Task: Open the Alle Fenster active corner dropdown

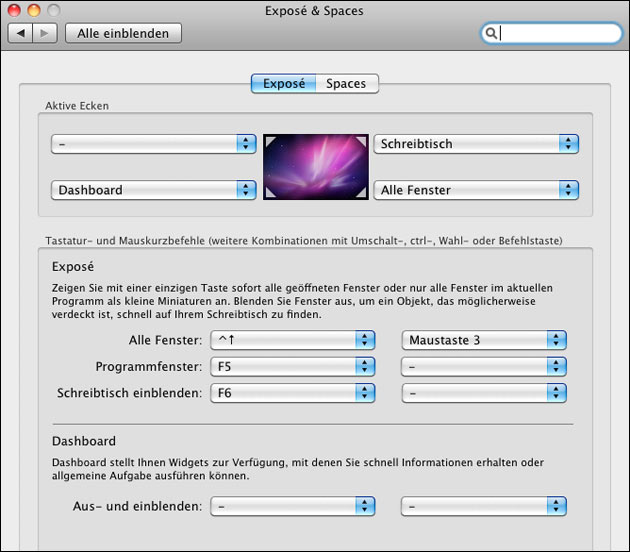Action: click(x=476, y=190)
